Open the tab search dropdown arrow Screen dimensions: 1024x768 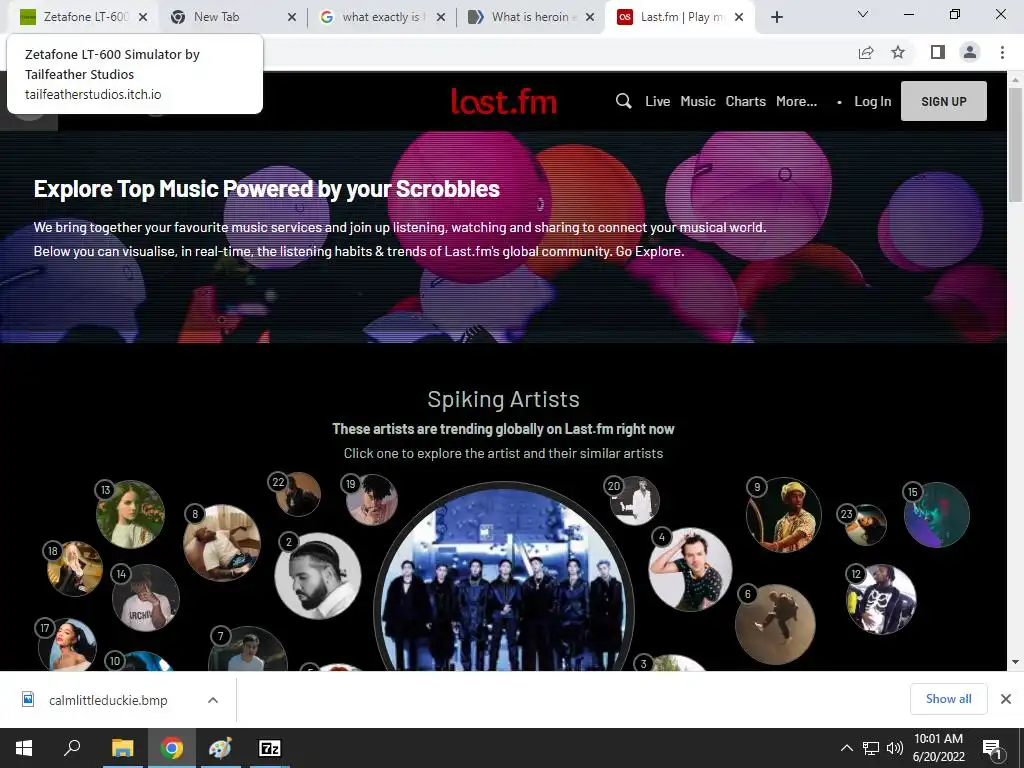tap(863, 14)
